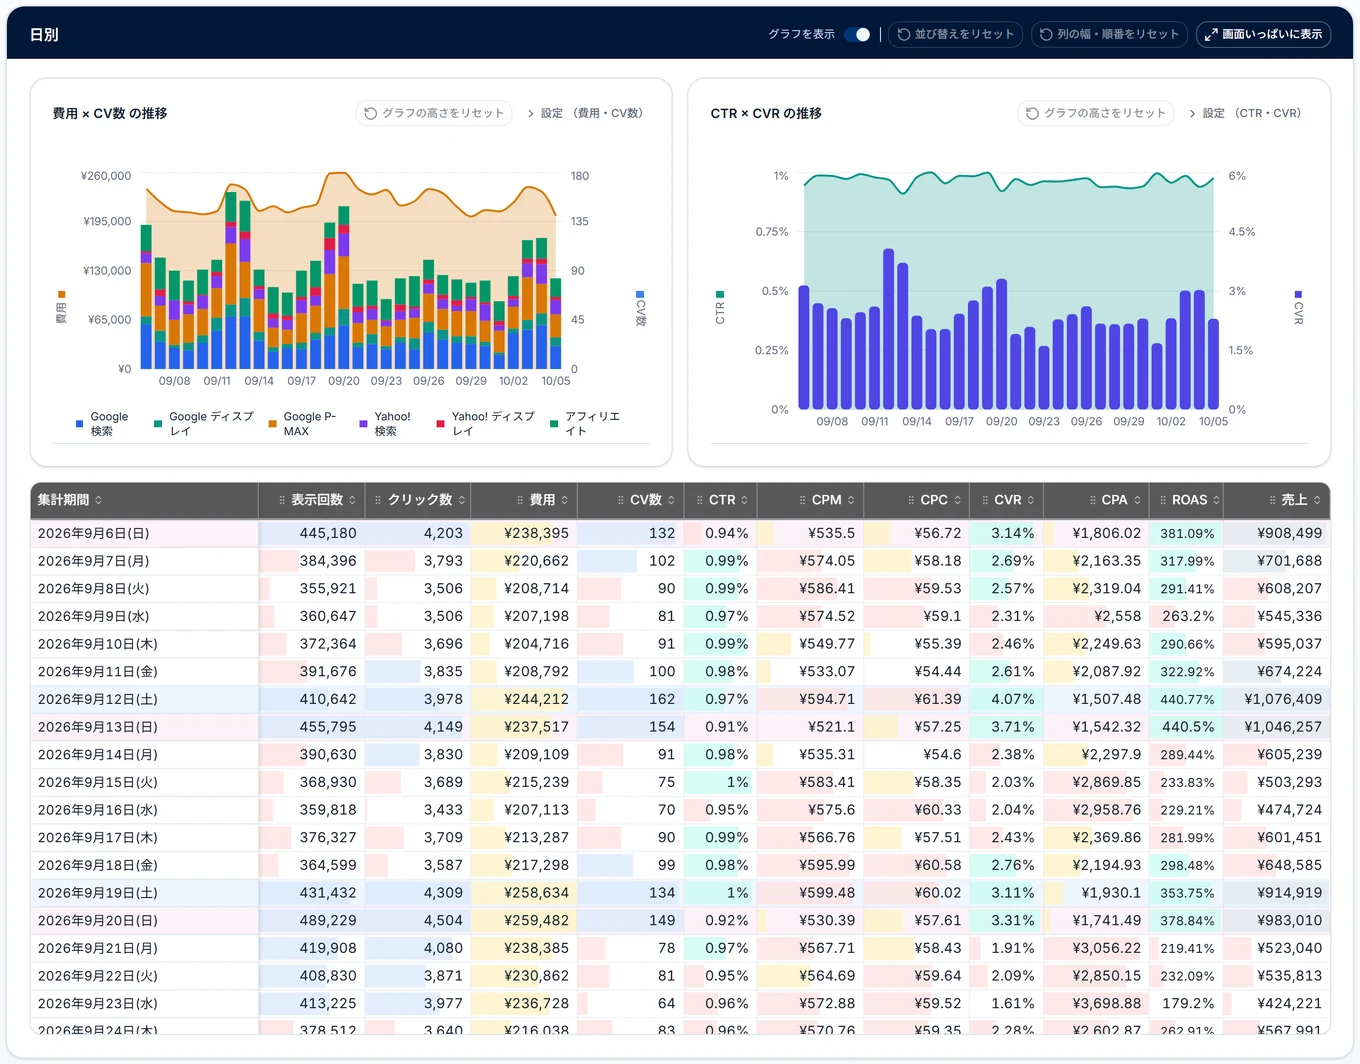Click the 440.5% ROAS value

(x=1187, y=727)
